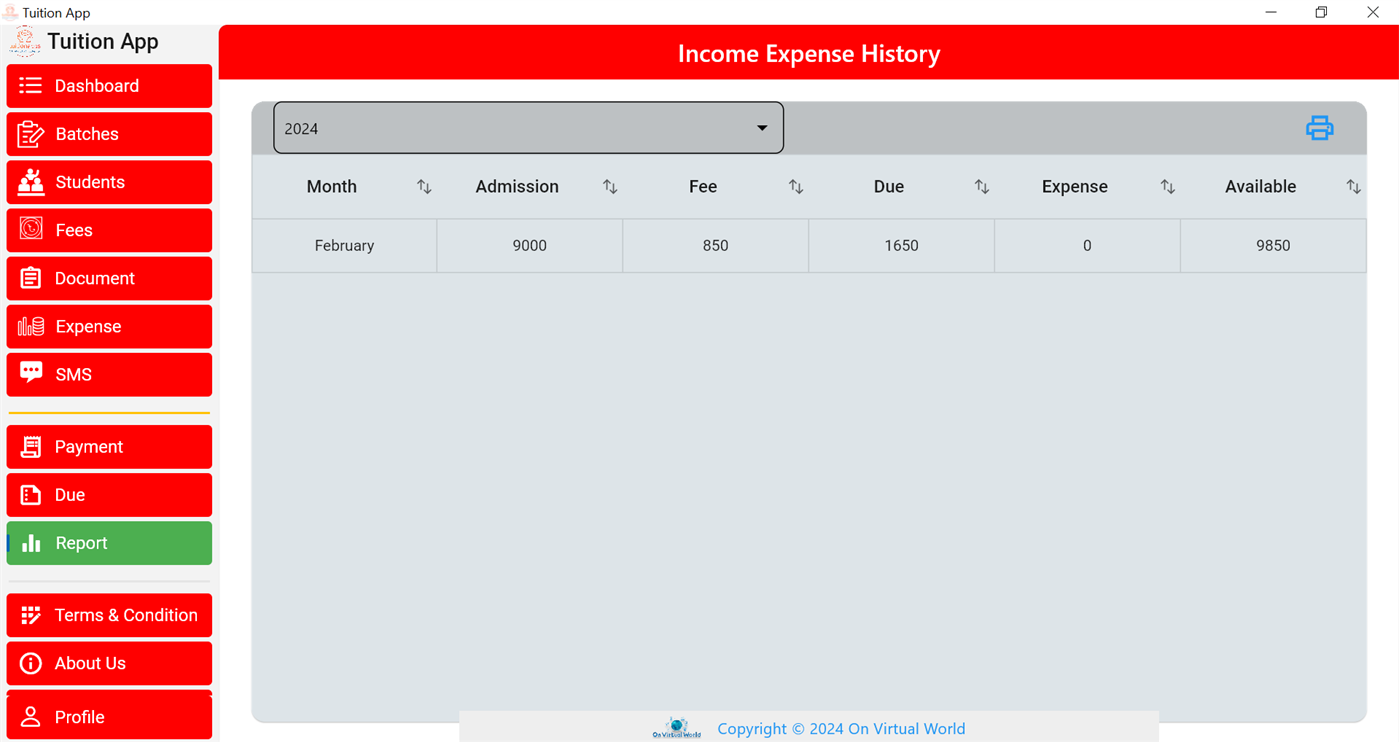1399x742 pixels.
Task: Click the SMS messaging icon
Action: [31, 374]
